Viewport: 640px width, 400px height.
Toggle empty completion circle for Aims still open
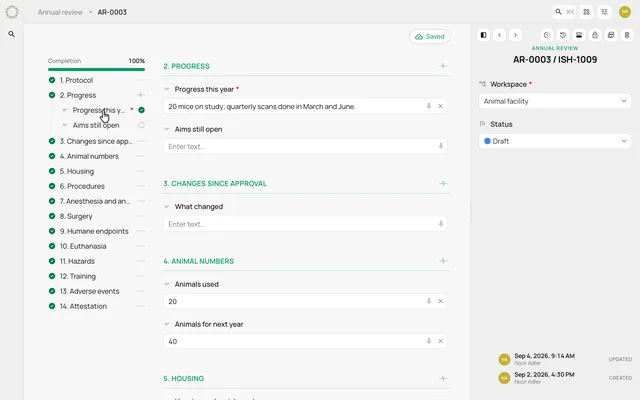(141, 125)
